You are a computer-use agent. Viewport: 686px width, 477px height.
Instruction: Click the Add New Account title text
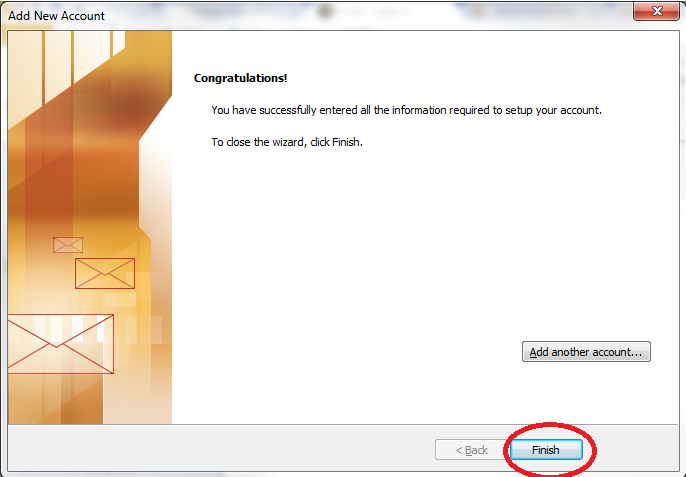(x=56, y=16)
